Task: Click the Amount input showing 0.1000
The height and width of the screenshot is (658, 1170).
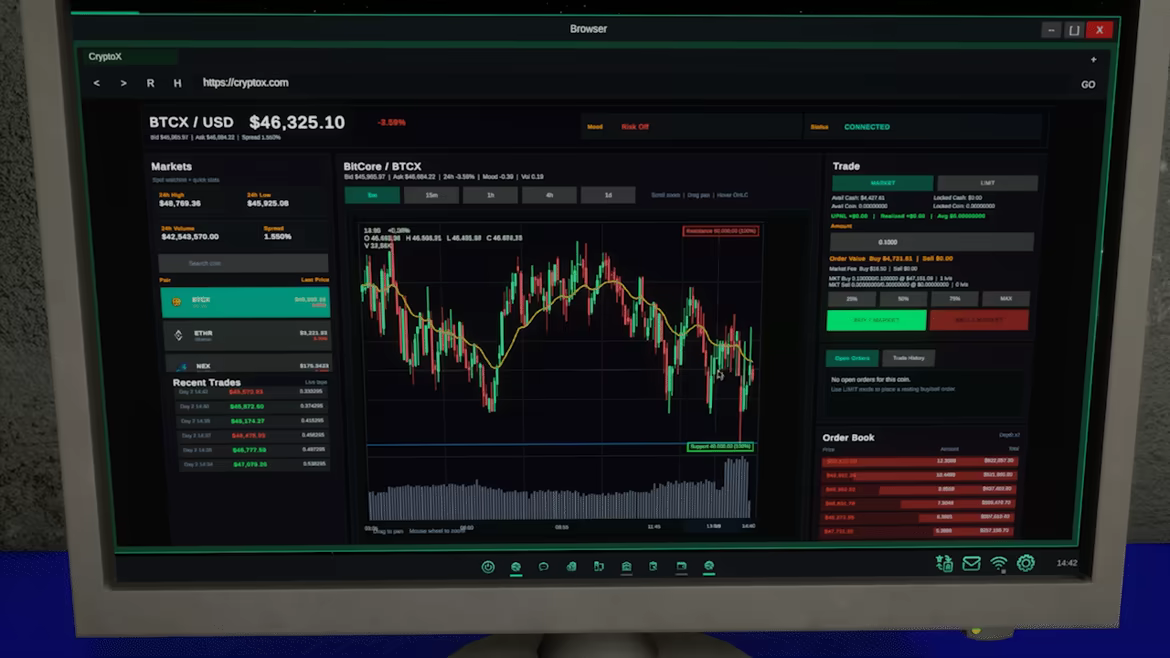Action: [x=932, y=242]
